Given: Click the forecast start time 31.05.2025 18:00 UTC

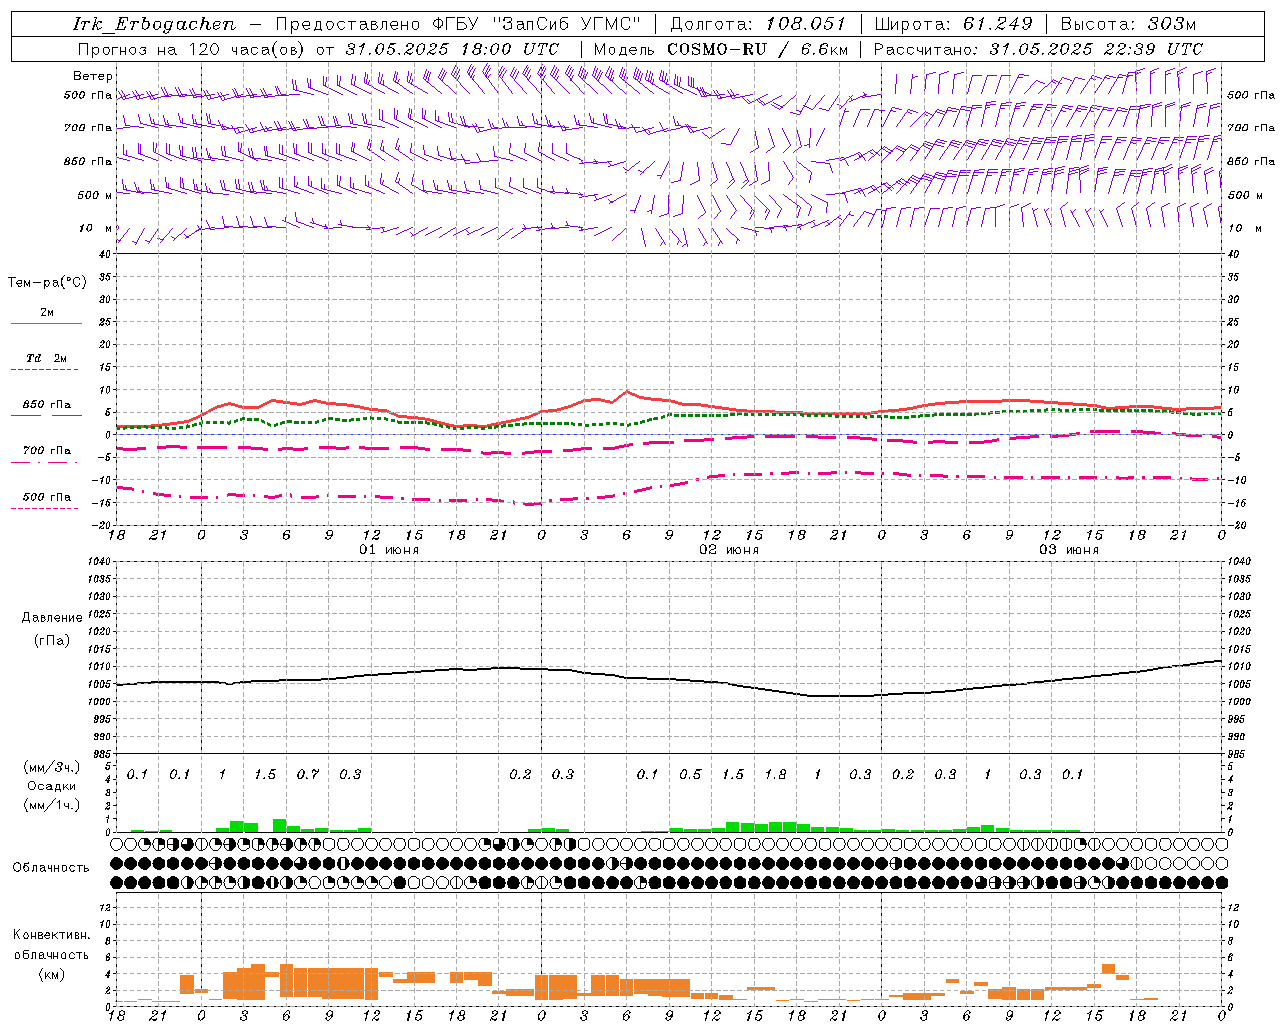Looking at the screenshot, I should [x=452, y=49].
